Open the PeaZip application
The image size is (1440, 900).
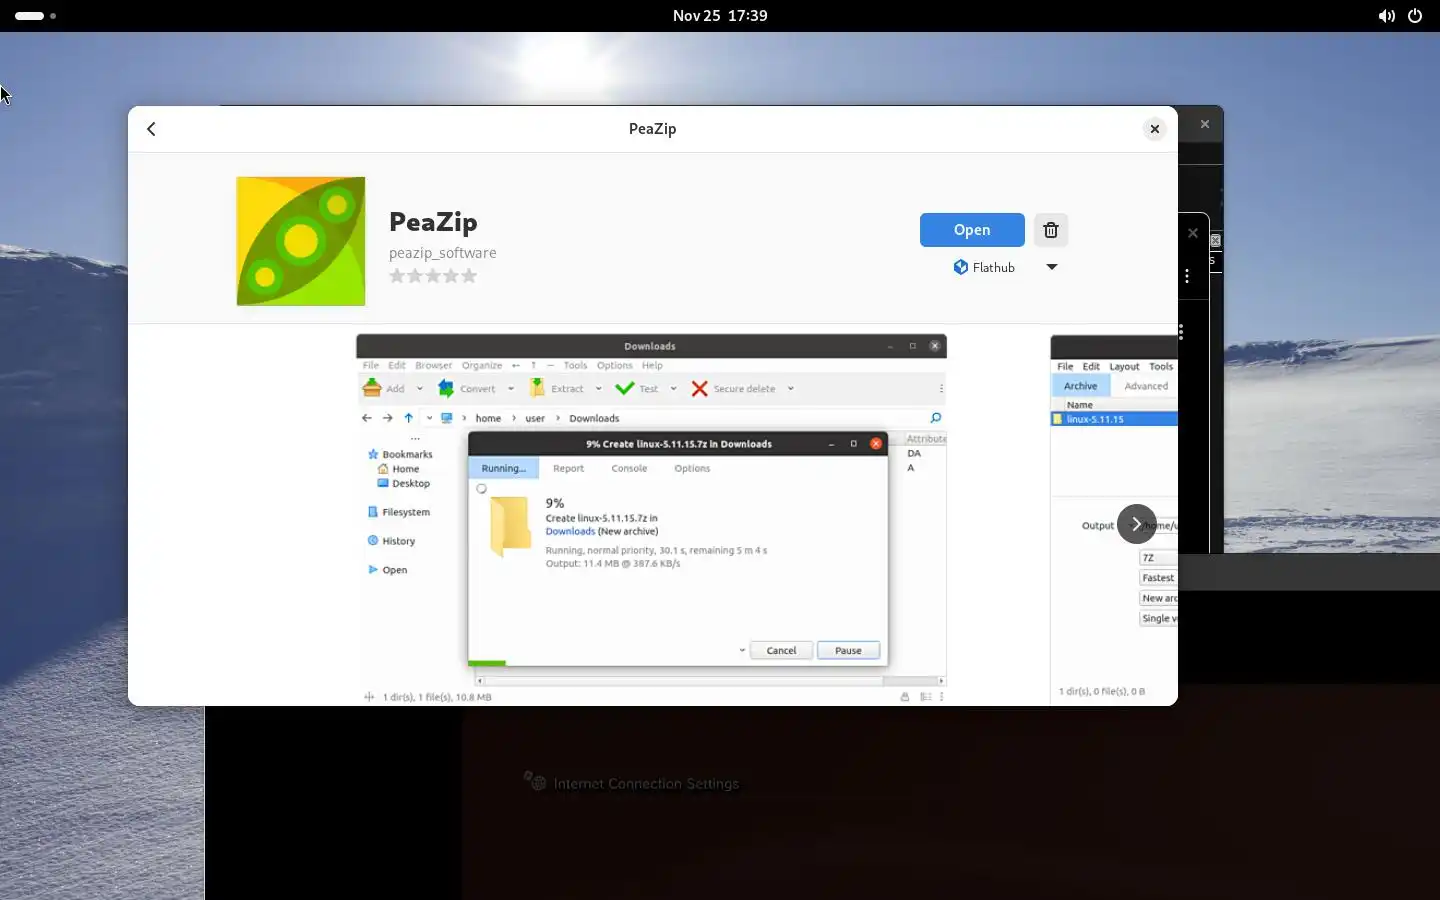point(972,230)
